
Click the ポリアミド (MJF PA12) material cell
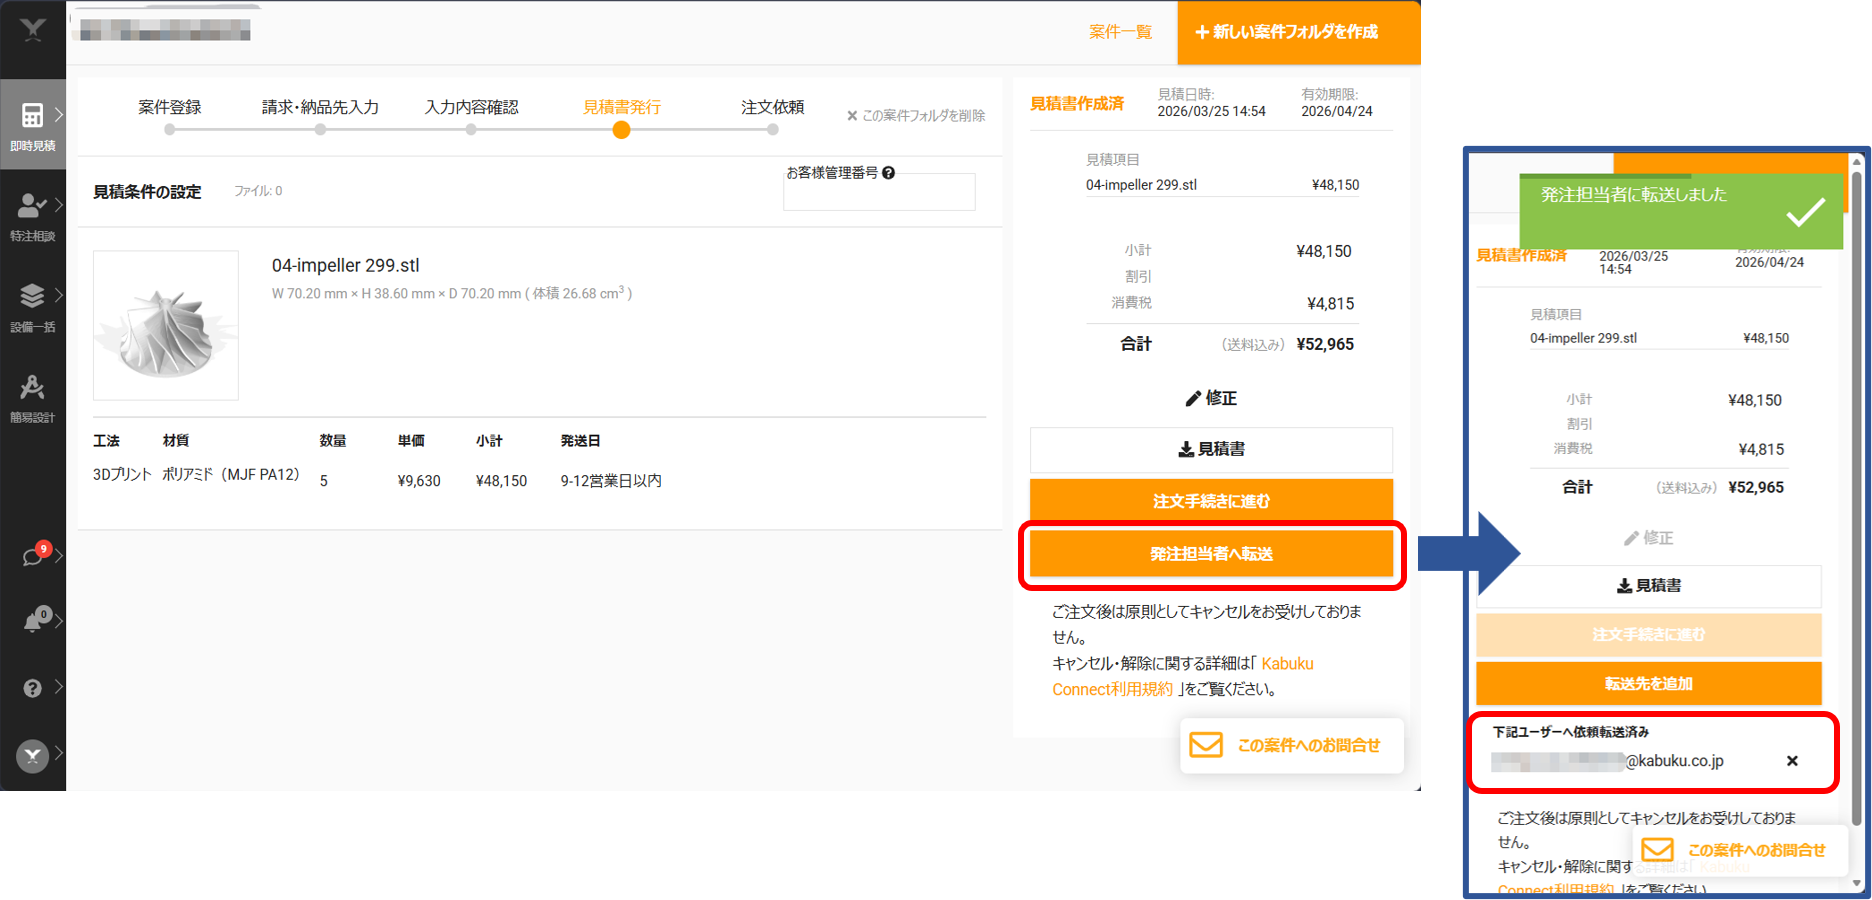(231, 474)
